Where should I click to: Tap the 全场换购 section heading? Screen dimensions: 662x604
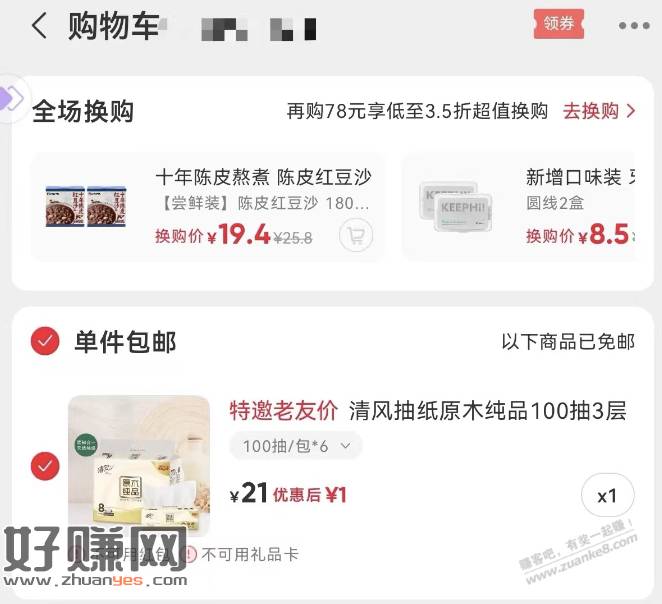[83, 111]
